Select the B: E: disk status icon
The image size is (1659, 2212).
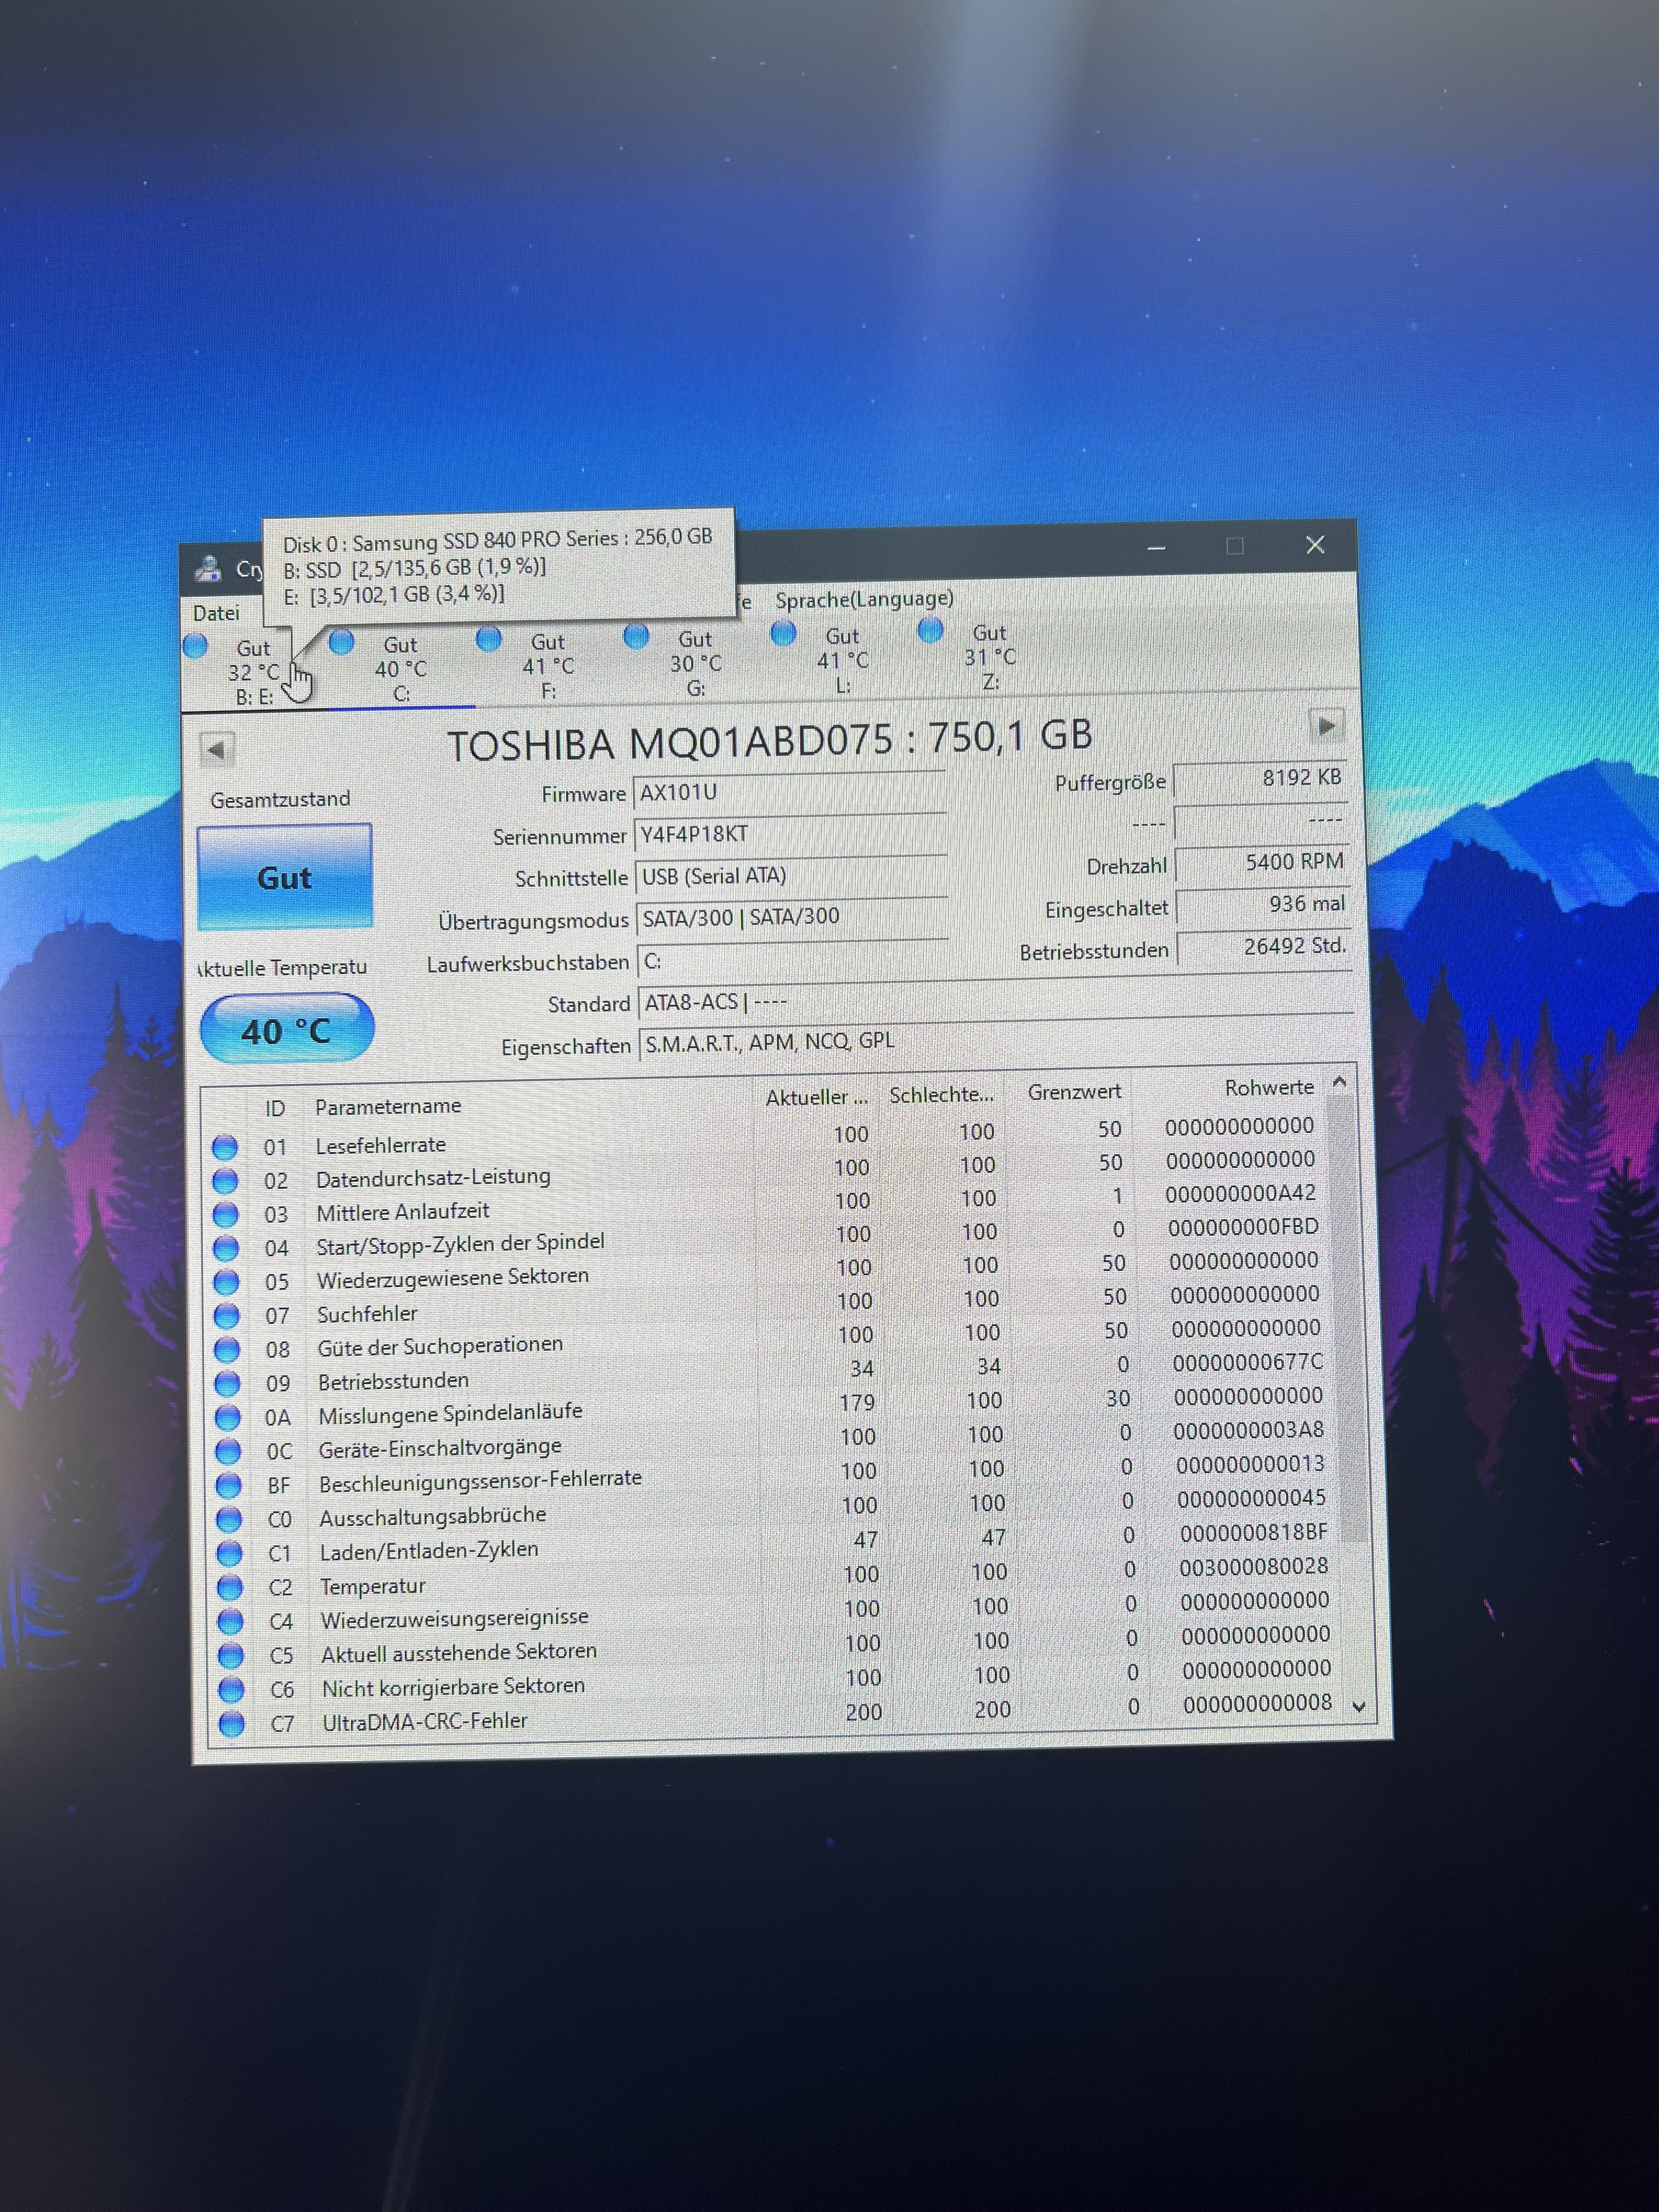click(196, 646)
